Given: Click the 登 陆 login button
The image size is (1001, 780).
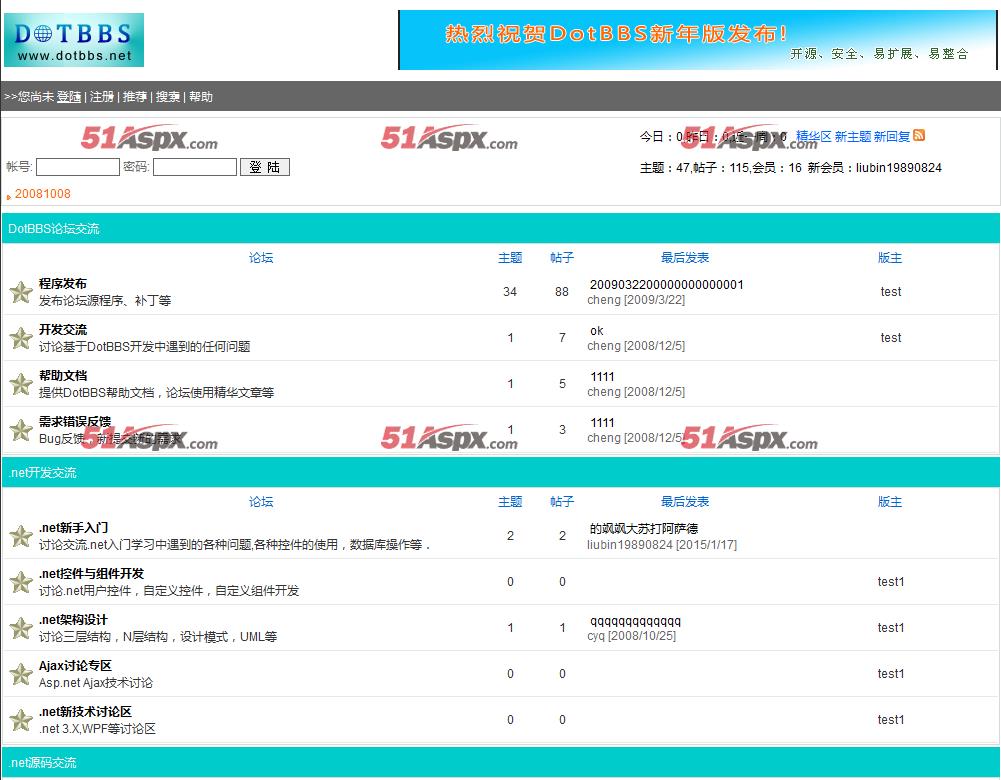Looking at the screenshot, I should tap(265, 167).
